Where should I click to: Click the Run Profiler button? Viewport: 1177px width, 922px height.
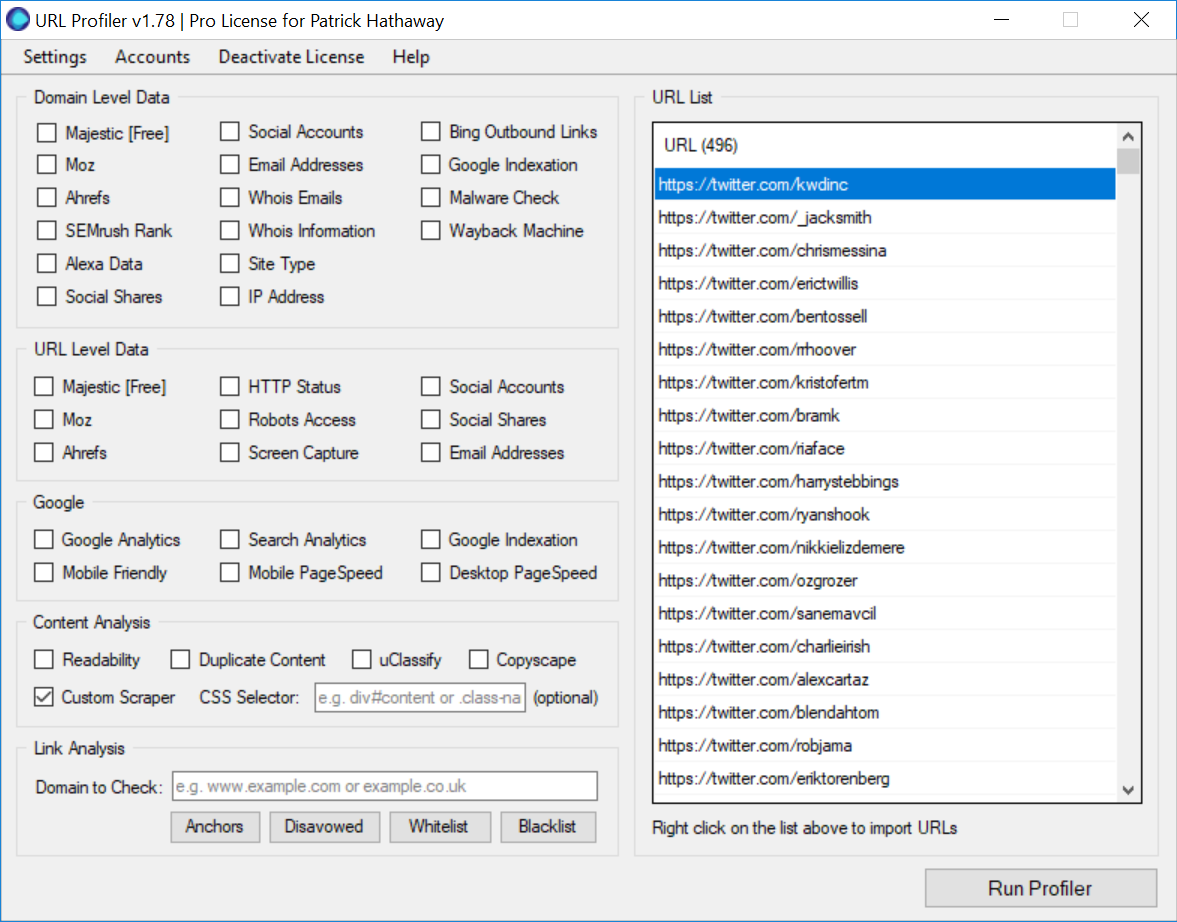pyautogui.click(x=1040, y=888)
